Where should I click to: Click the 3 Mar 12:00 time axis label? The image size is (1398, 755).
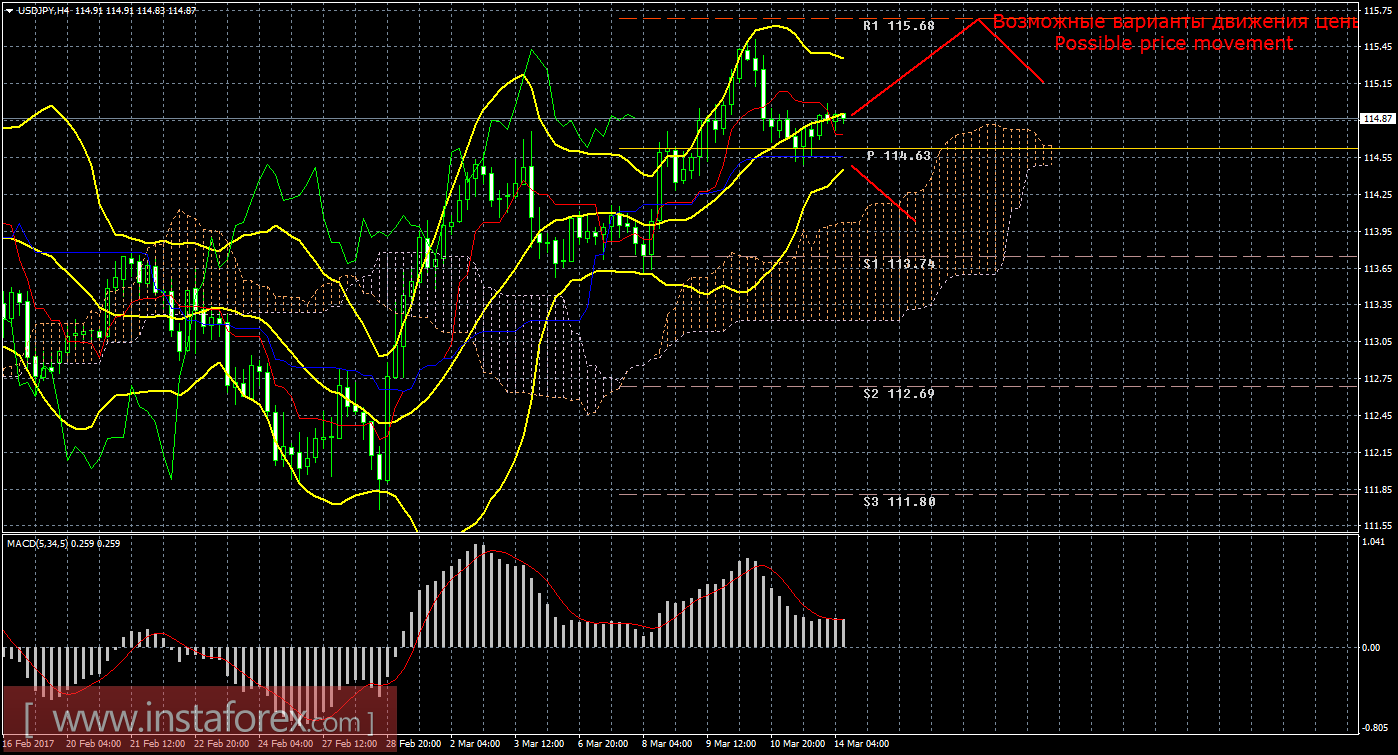[x=538, y=745]
